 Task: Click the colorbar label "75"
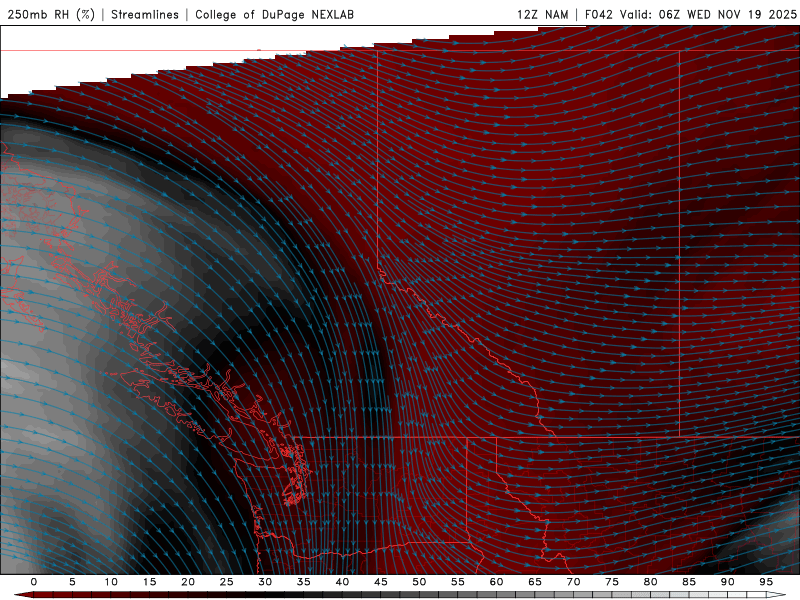click(612, 582)
